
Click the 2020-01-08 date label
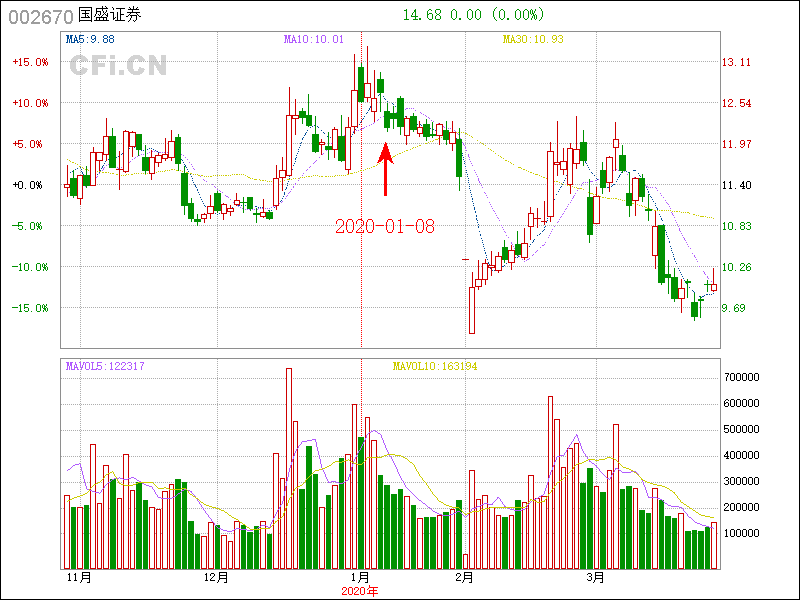(x=385, y=226)
